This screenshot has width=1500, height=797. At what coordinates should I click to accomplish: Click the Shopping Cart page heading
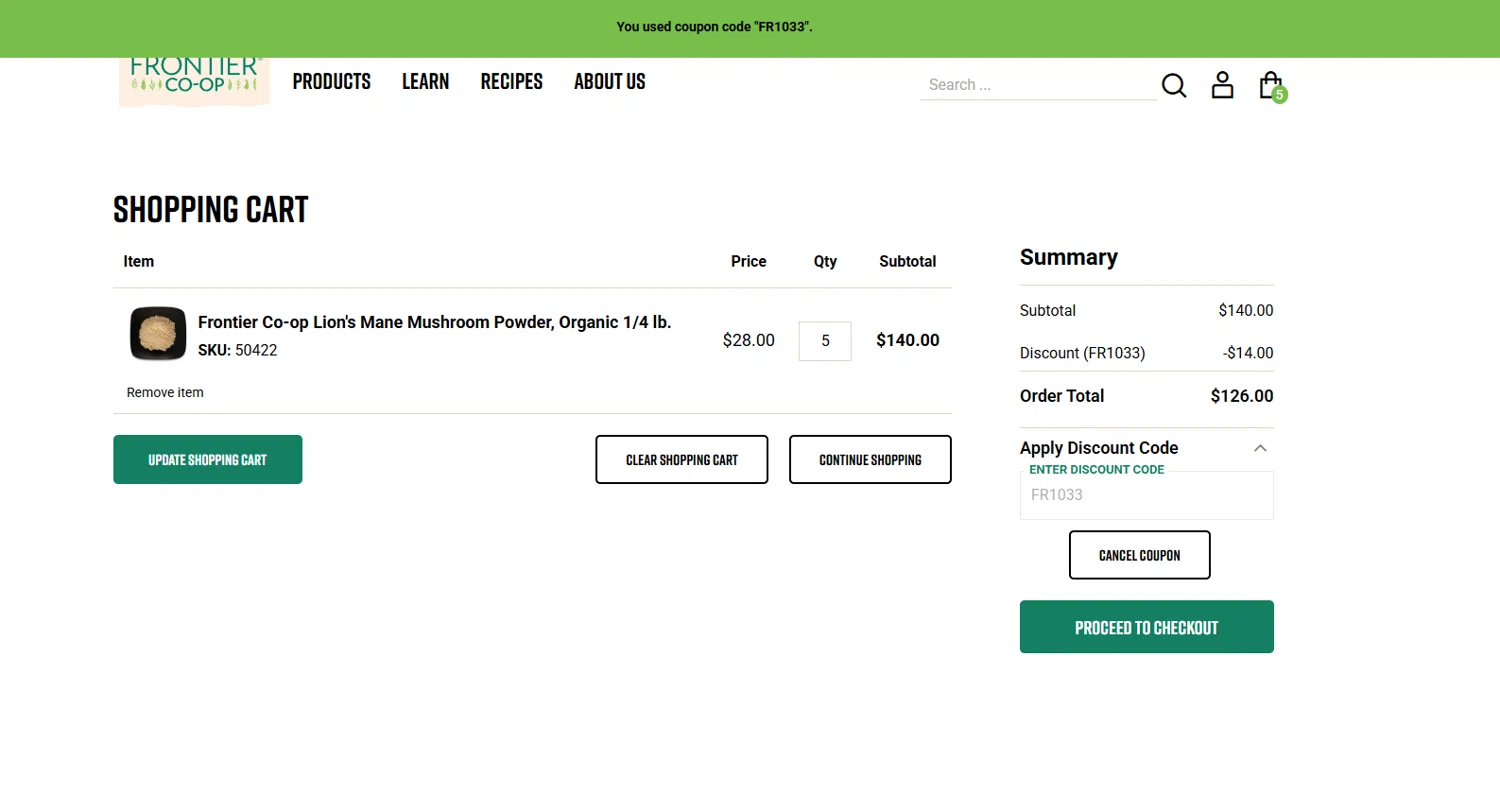[x=211, y=210]
